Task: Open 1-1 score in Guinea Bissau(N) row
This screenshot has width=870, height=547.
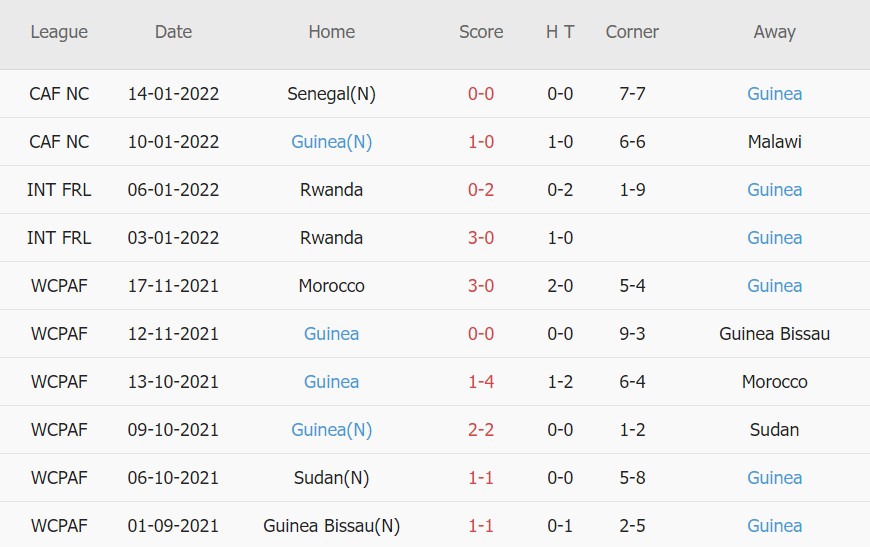Action: pos(481,526)
